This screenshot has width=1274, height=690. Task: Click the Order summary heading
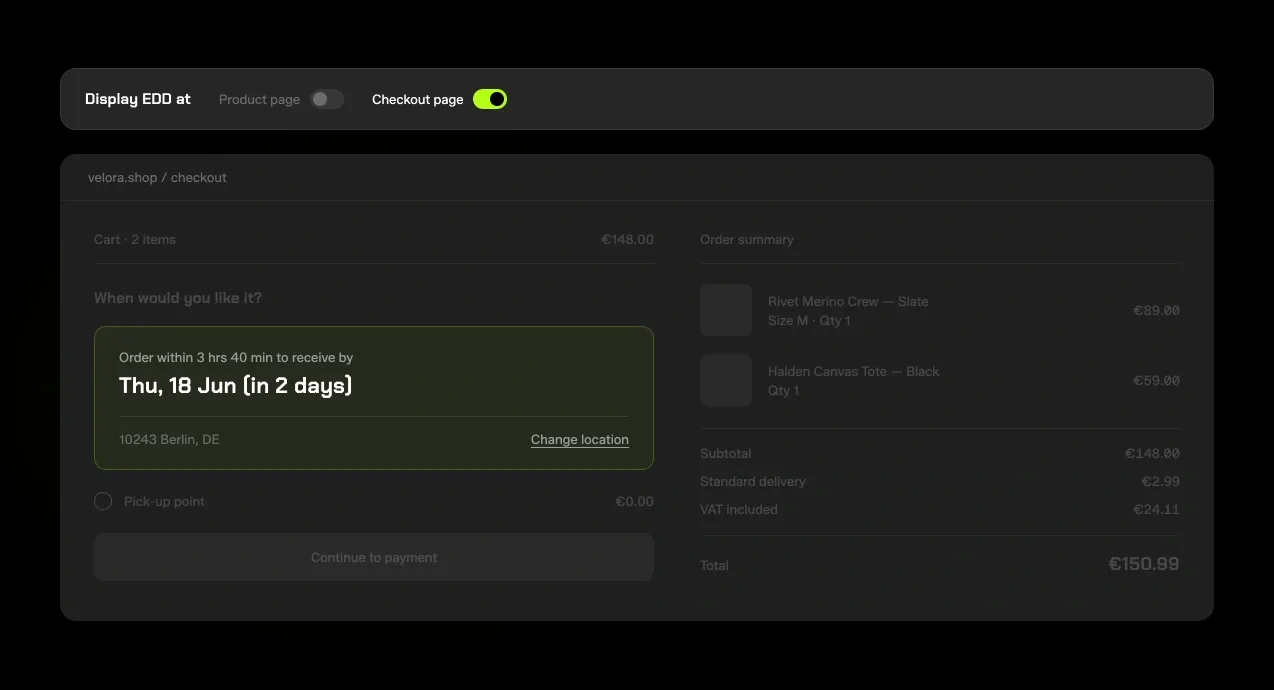[747, 239]
